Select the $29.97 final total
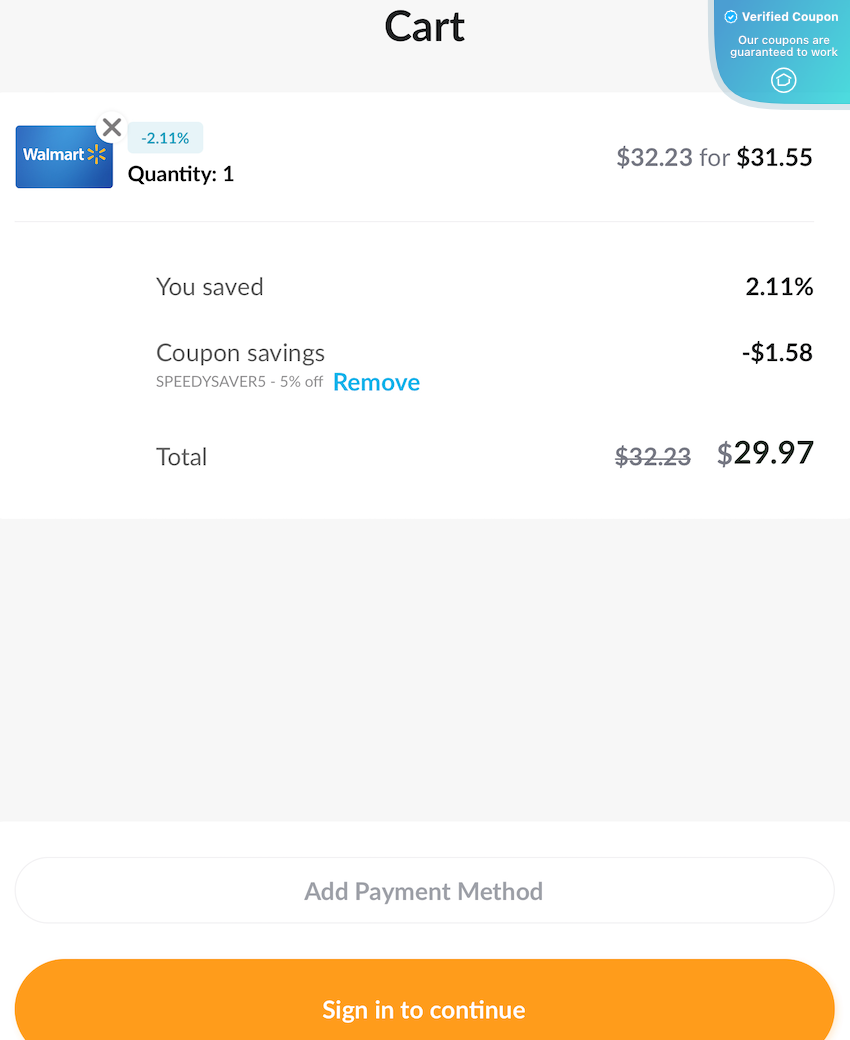Image resolution: width=850 pixels, height=1040 pixels. (x=765, y=453)
